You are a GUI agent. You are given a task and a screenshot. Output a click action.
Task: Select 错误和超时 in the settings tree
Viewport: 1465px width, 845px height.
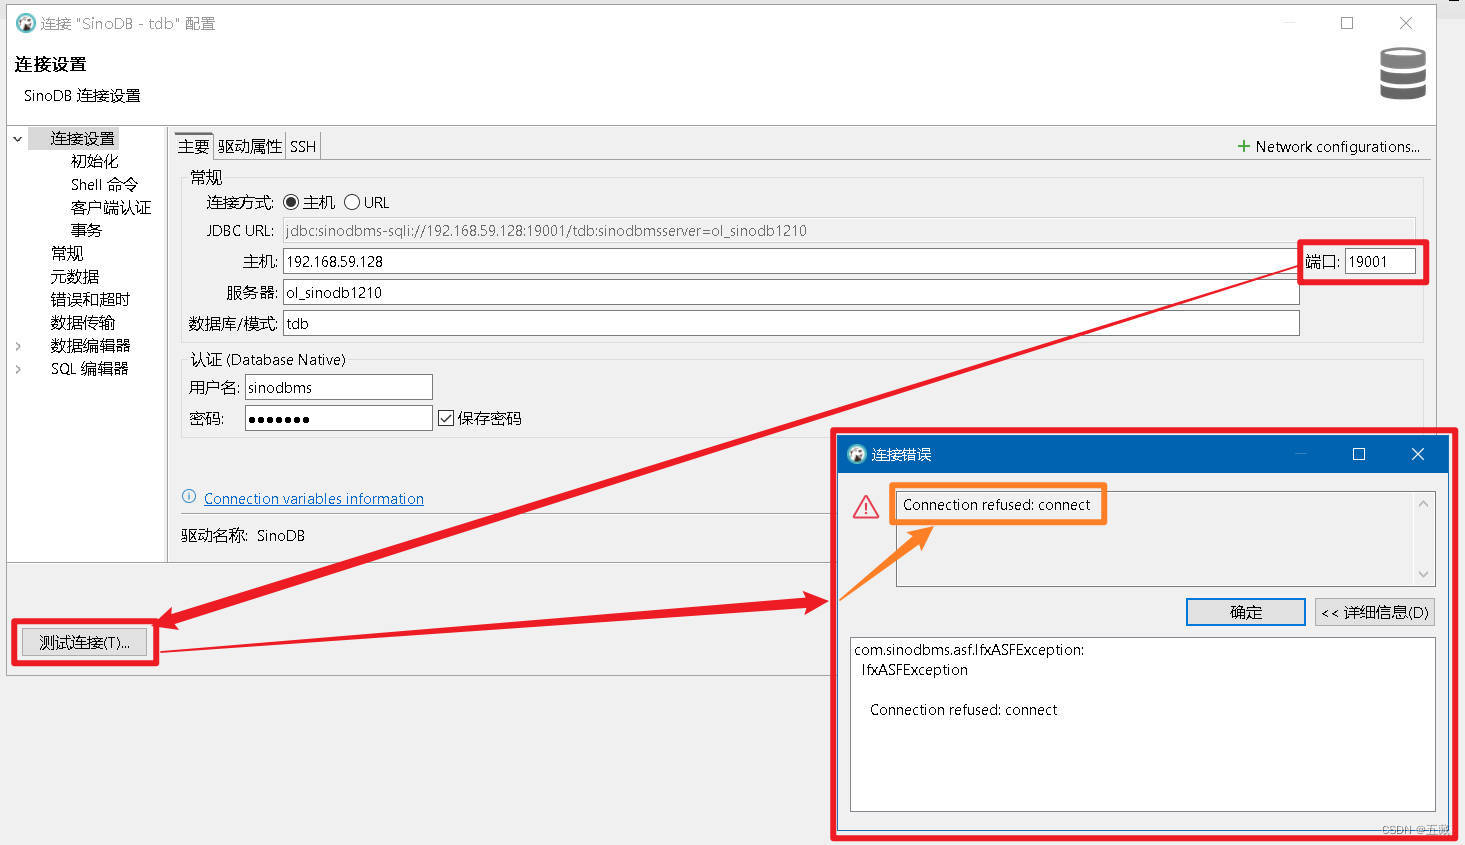[90, 299]
